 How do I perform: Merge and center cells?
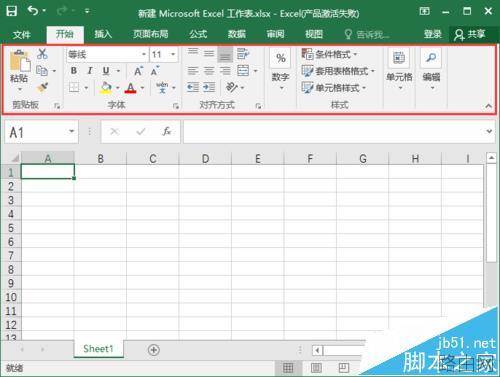tap(243, 71)
